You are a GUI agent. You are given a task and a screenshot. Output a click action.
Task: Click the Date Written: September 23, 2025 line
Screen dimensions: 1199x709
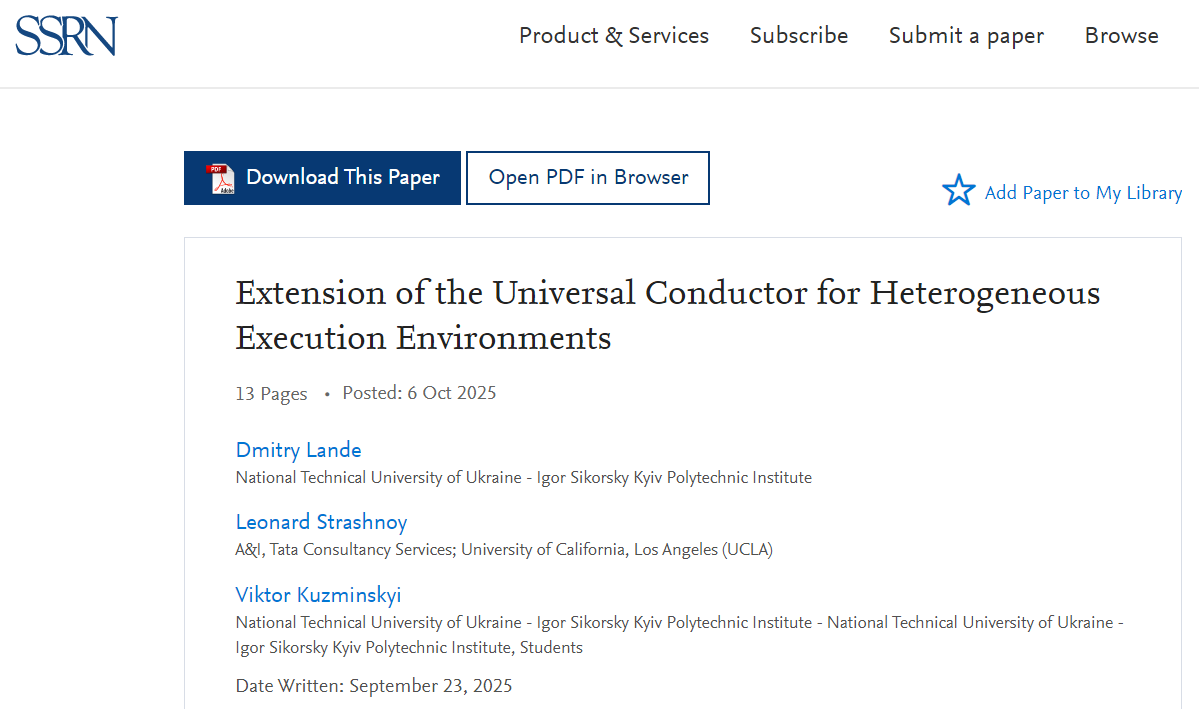pos(374,686)
